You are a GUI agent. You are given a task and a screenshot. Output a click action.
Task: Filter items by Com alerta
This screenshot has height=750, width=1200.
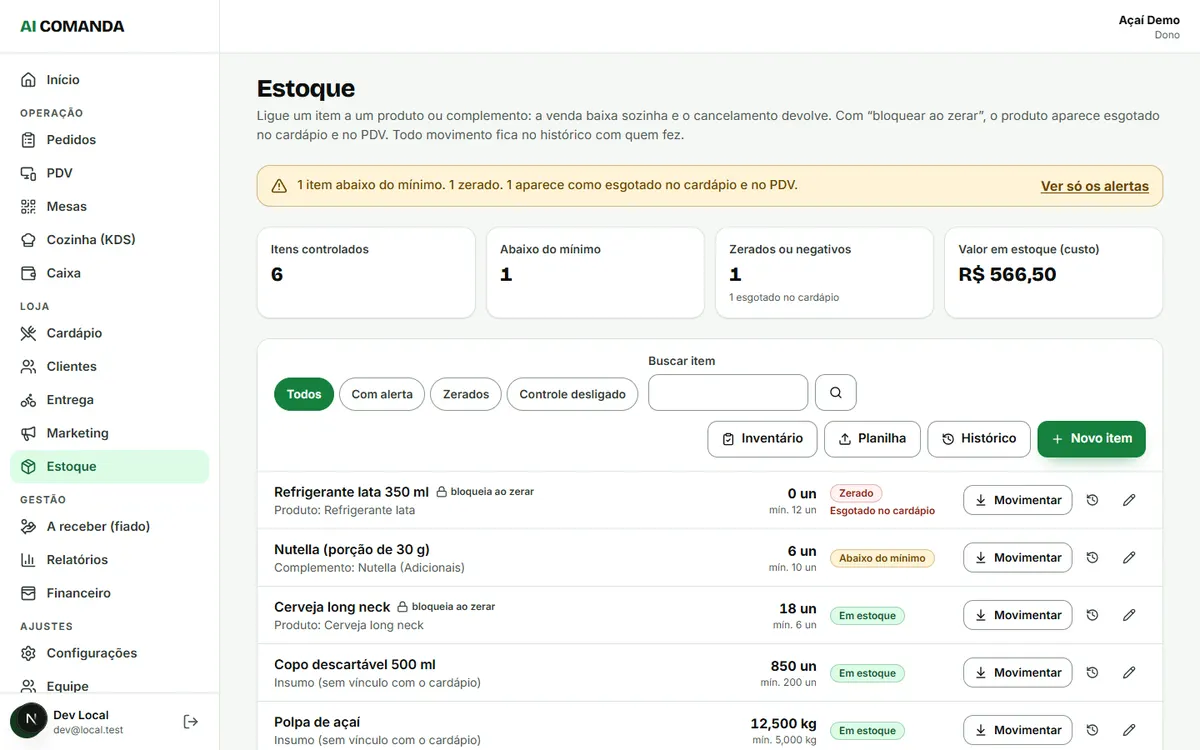click(x=382, y=394)
